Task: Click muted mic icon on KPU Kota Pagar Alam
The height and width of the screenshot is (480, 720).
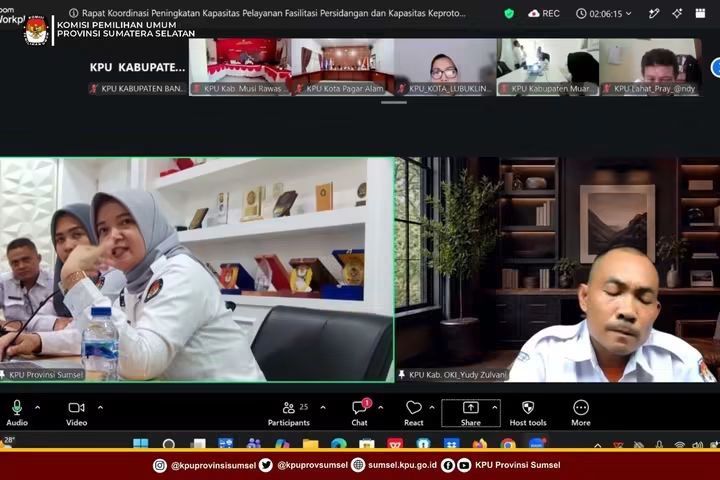Action: coord(299,89)
